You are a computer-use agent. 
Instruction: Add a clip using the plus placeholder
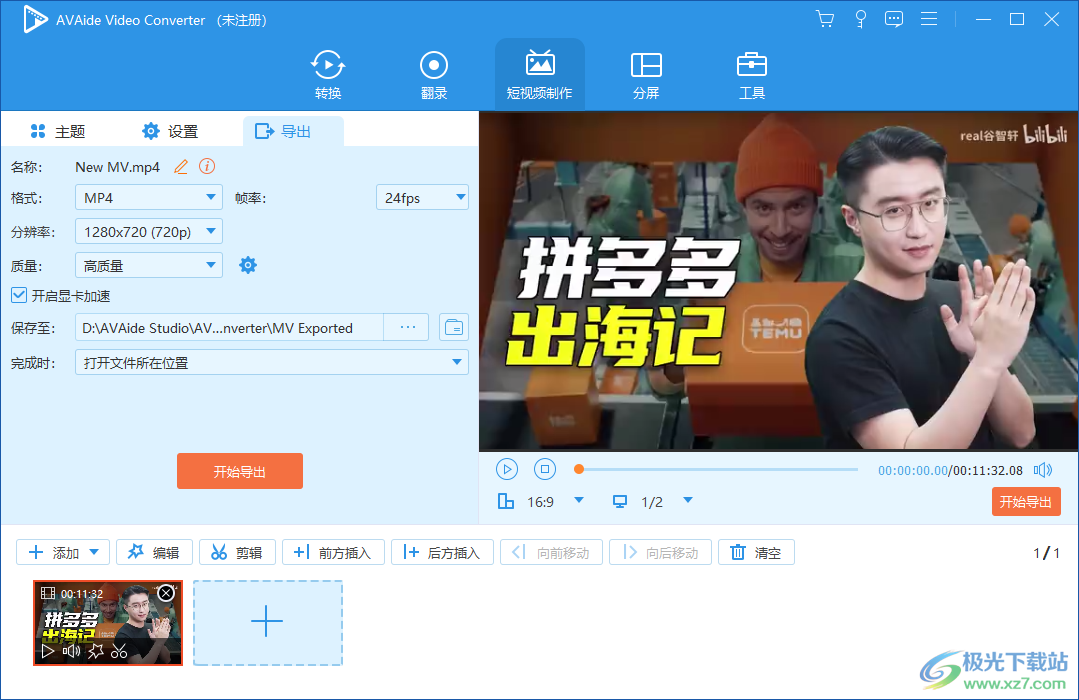pyautogui.click(x=267, y=623)
